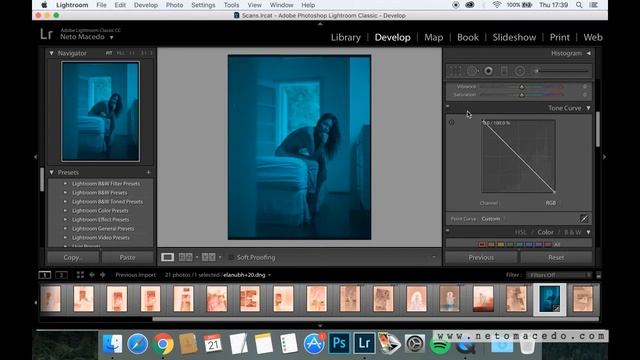Click the edit point curve icon

[x=584, y=219]
